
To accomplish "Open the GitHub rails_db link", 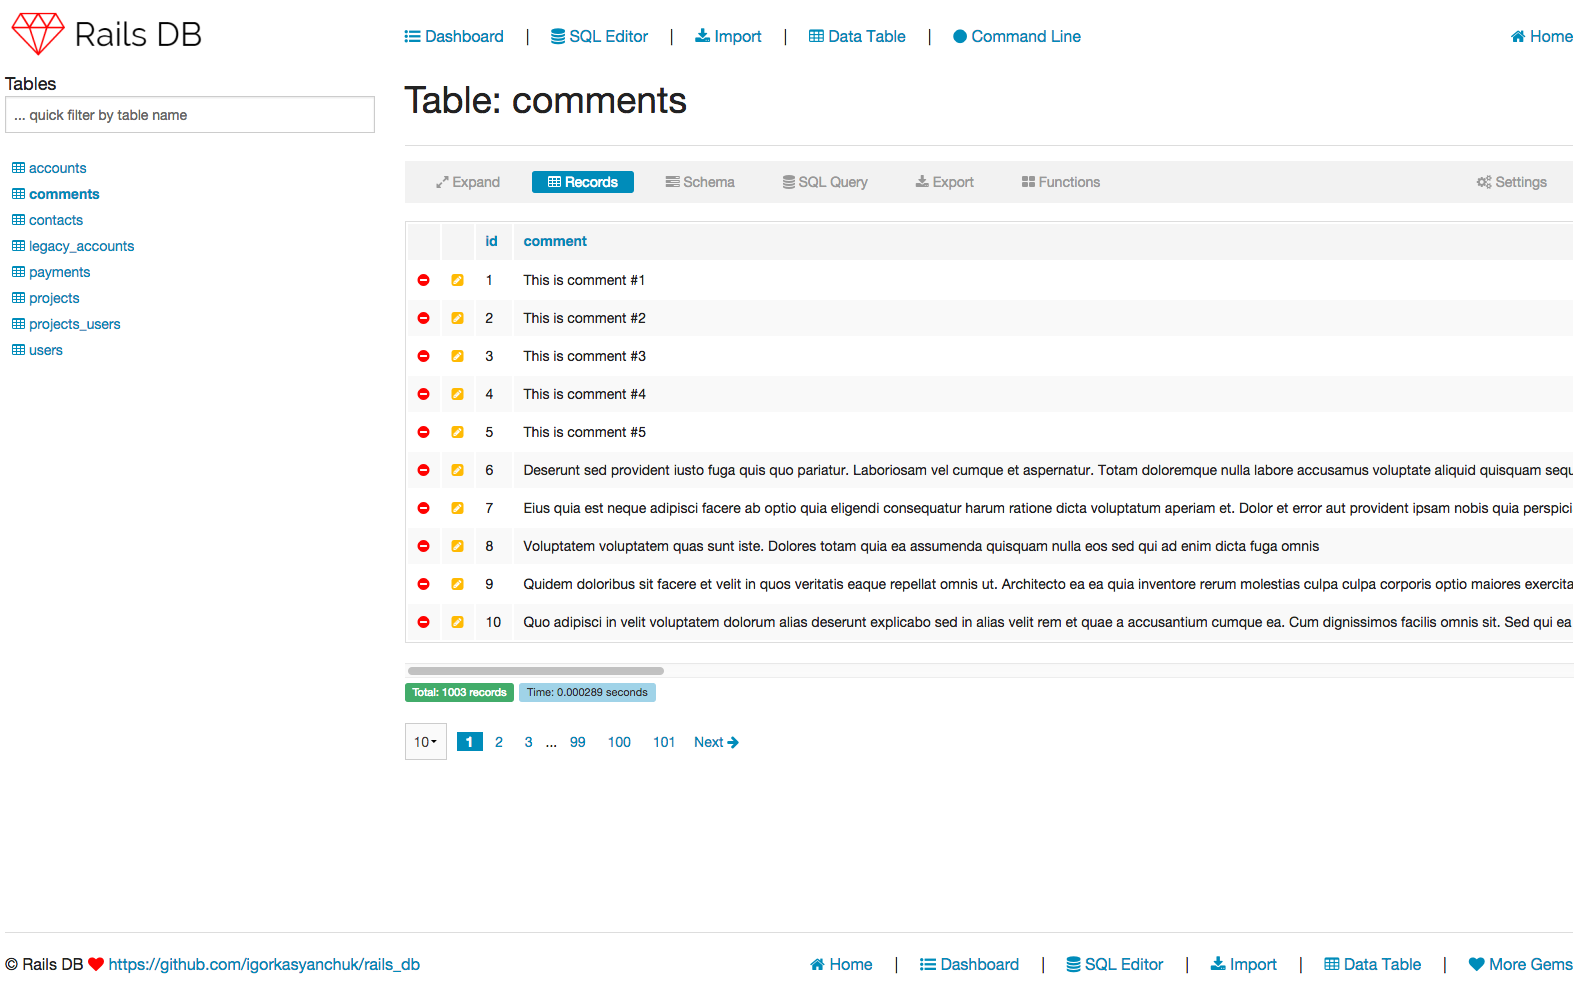I will click(264, 964).
